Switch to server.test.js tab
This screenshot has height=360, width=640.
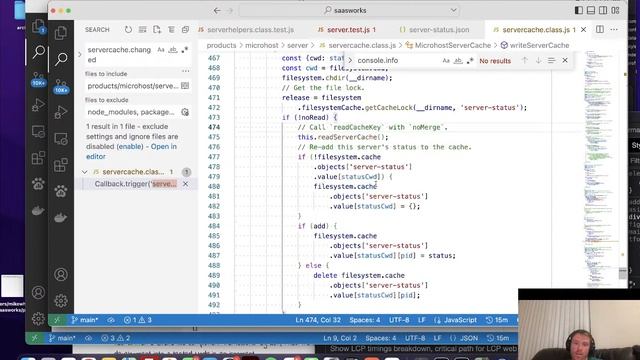coord(351,30)
